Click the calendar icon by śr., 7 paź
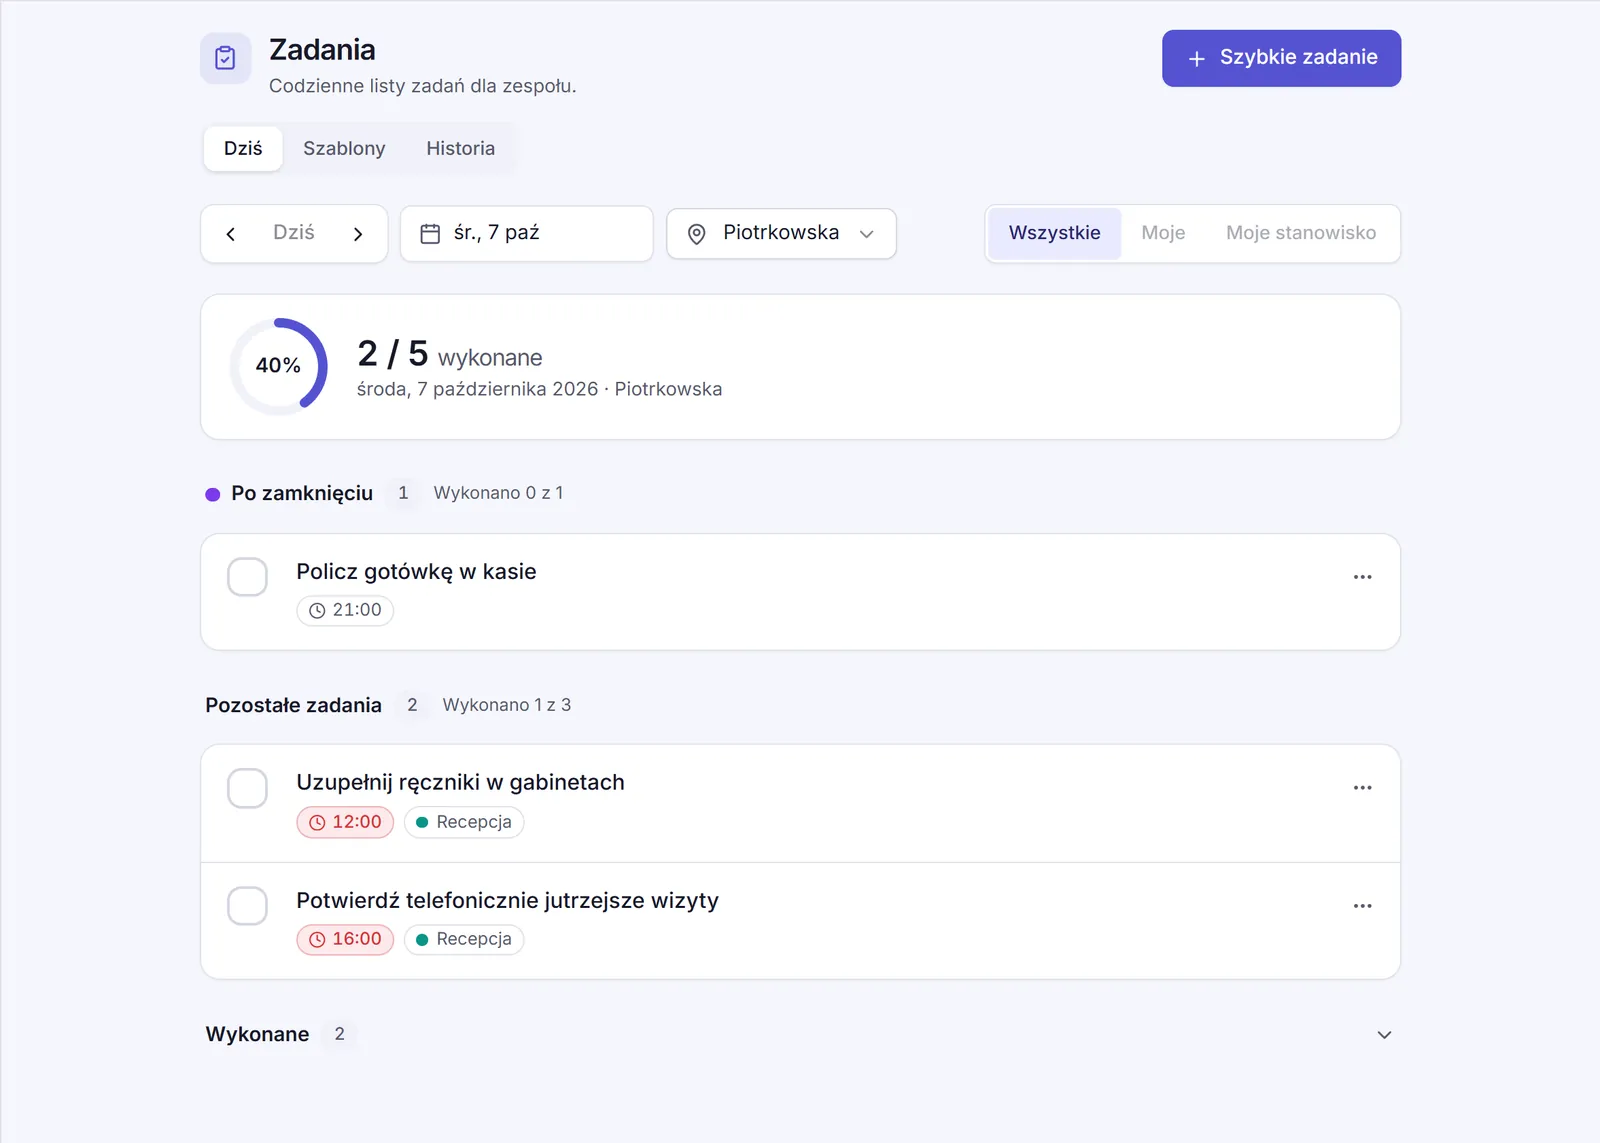This screenshot has height=1143, width=1600. click(430, 234)
